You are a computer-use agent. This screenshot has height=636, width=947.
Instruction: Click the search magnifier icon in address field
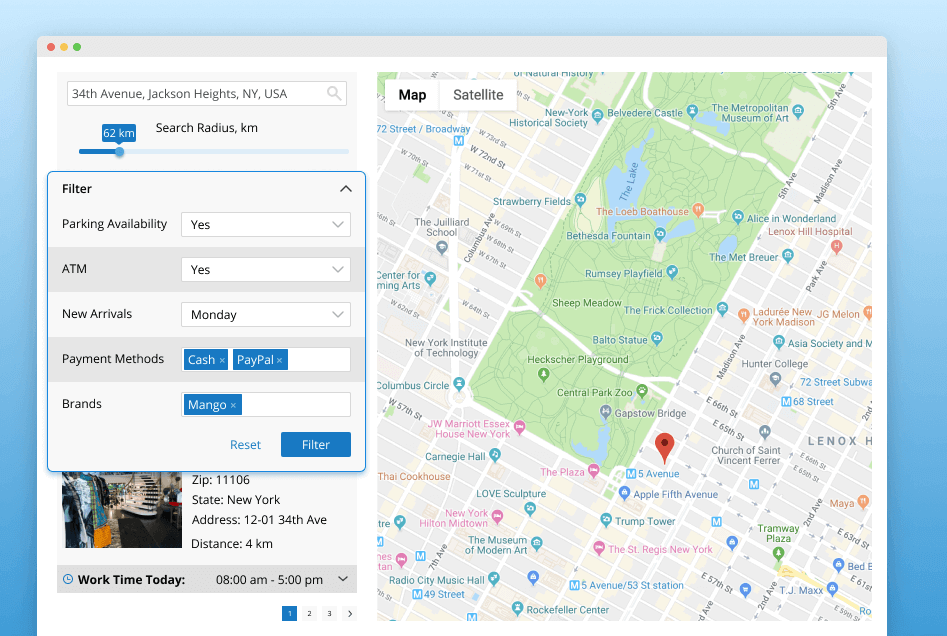pos(334,93)
